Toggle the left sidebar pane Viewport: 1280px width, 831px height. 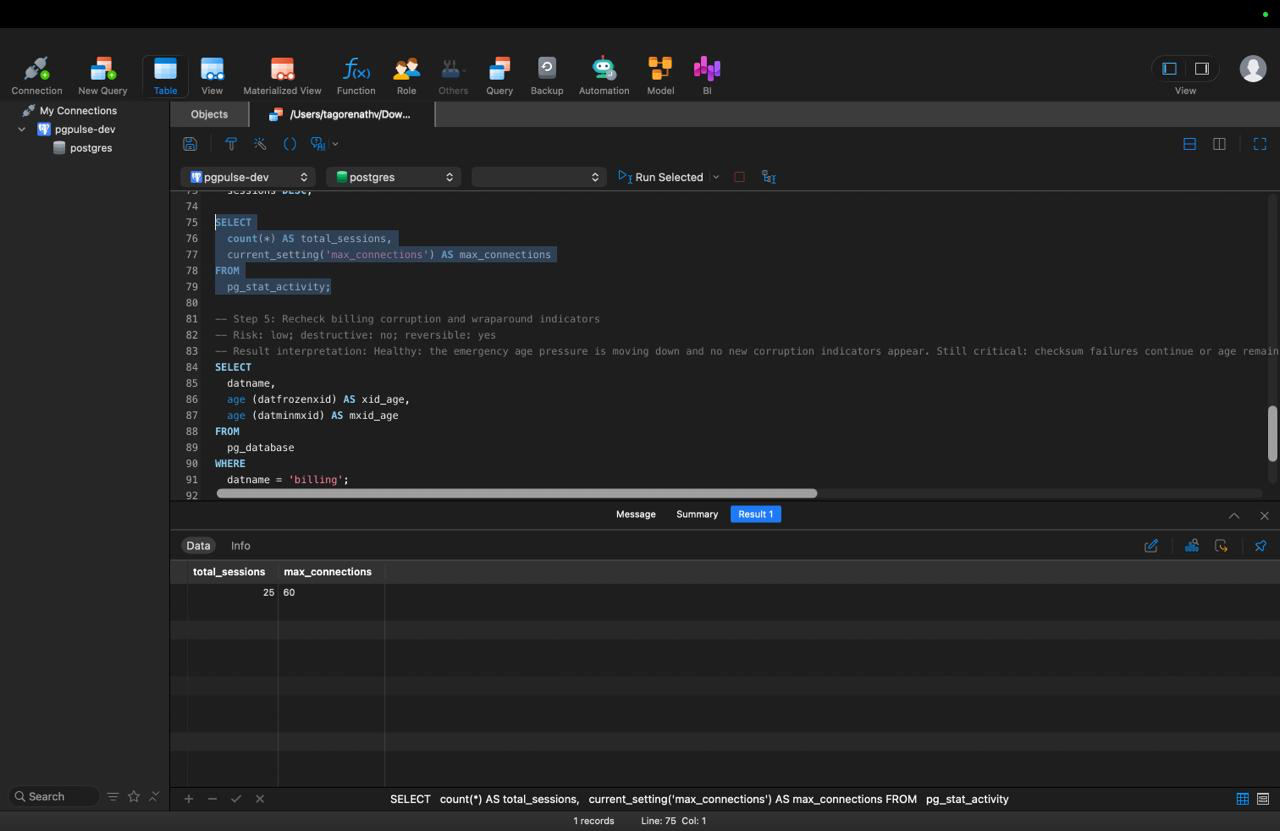click(1169, 68)
